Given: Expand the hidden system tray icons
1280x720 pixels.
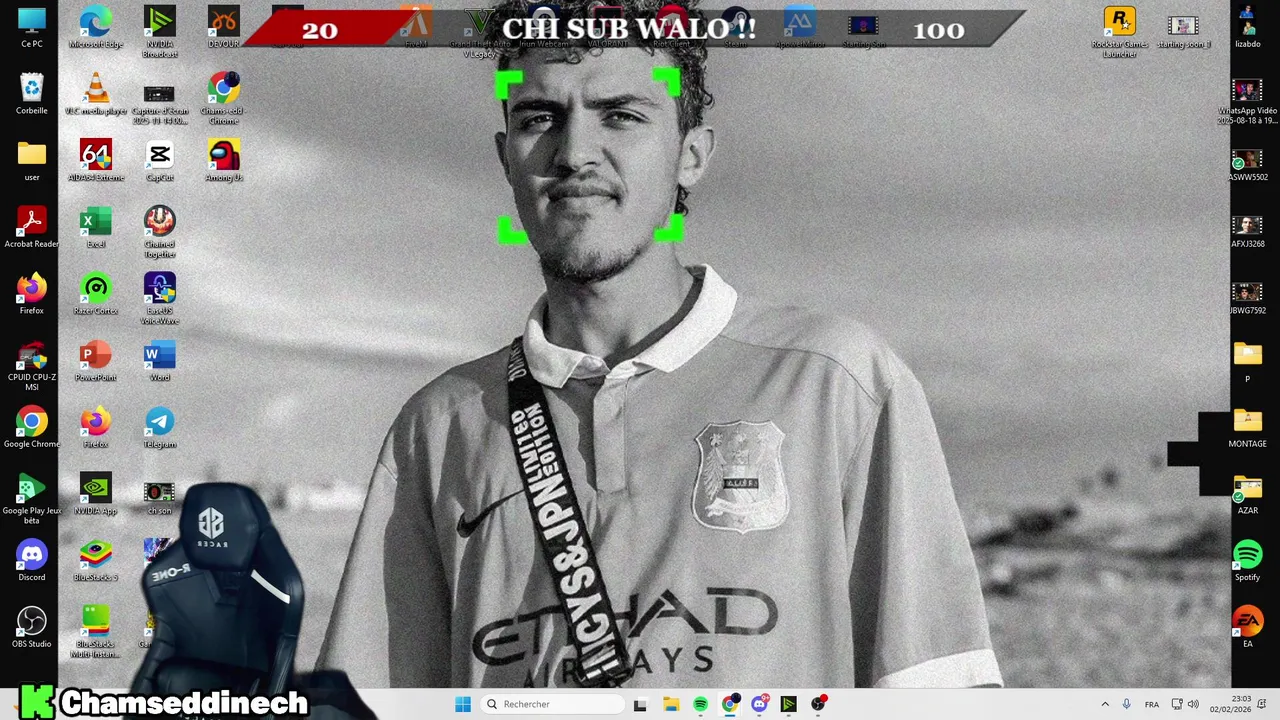Looking at the screenshot, I should (1105, 704).
